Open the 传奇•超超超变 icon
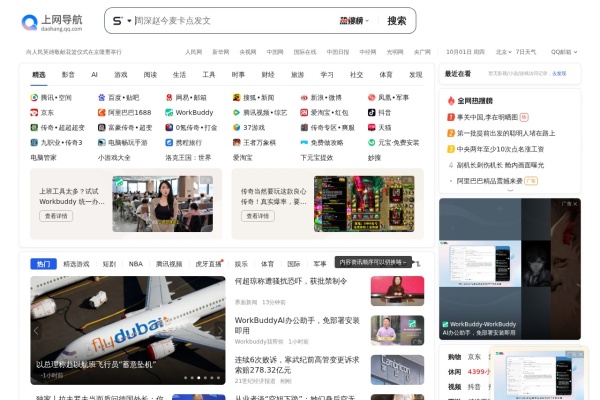600x400 pixels. click(x=34, y=127)
